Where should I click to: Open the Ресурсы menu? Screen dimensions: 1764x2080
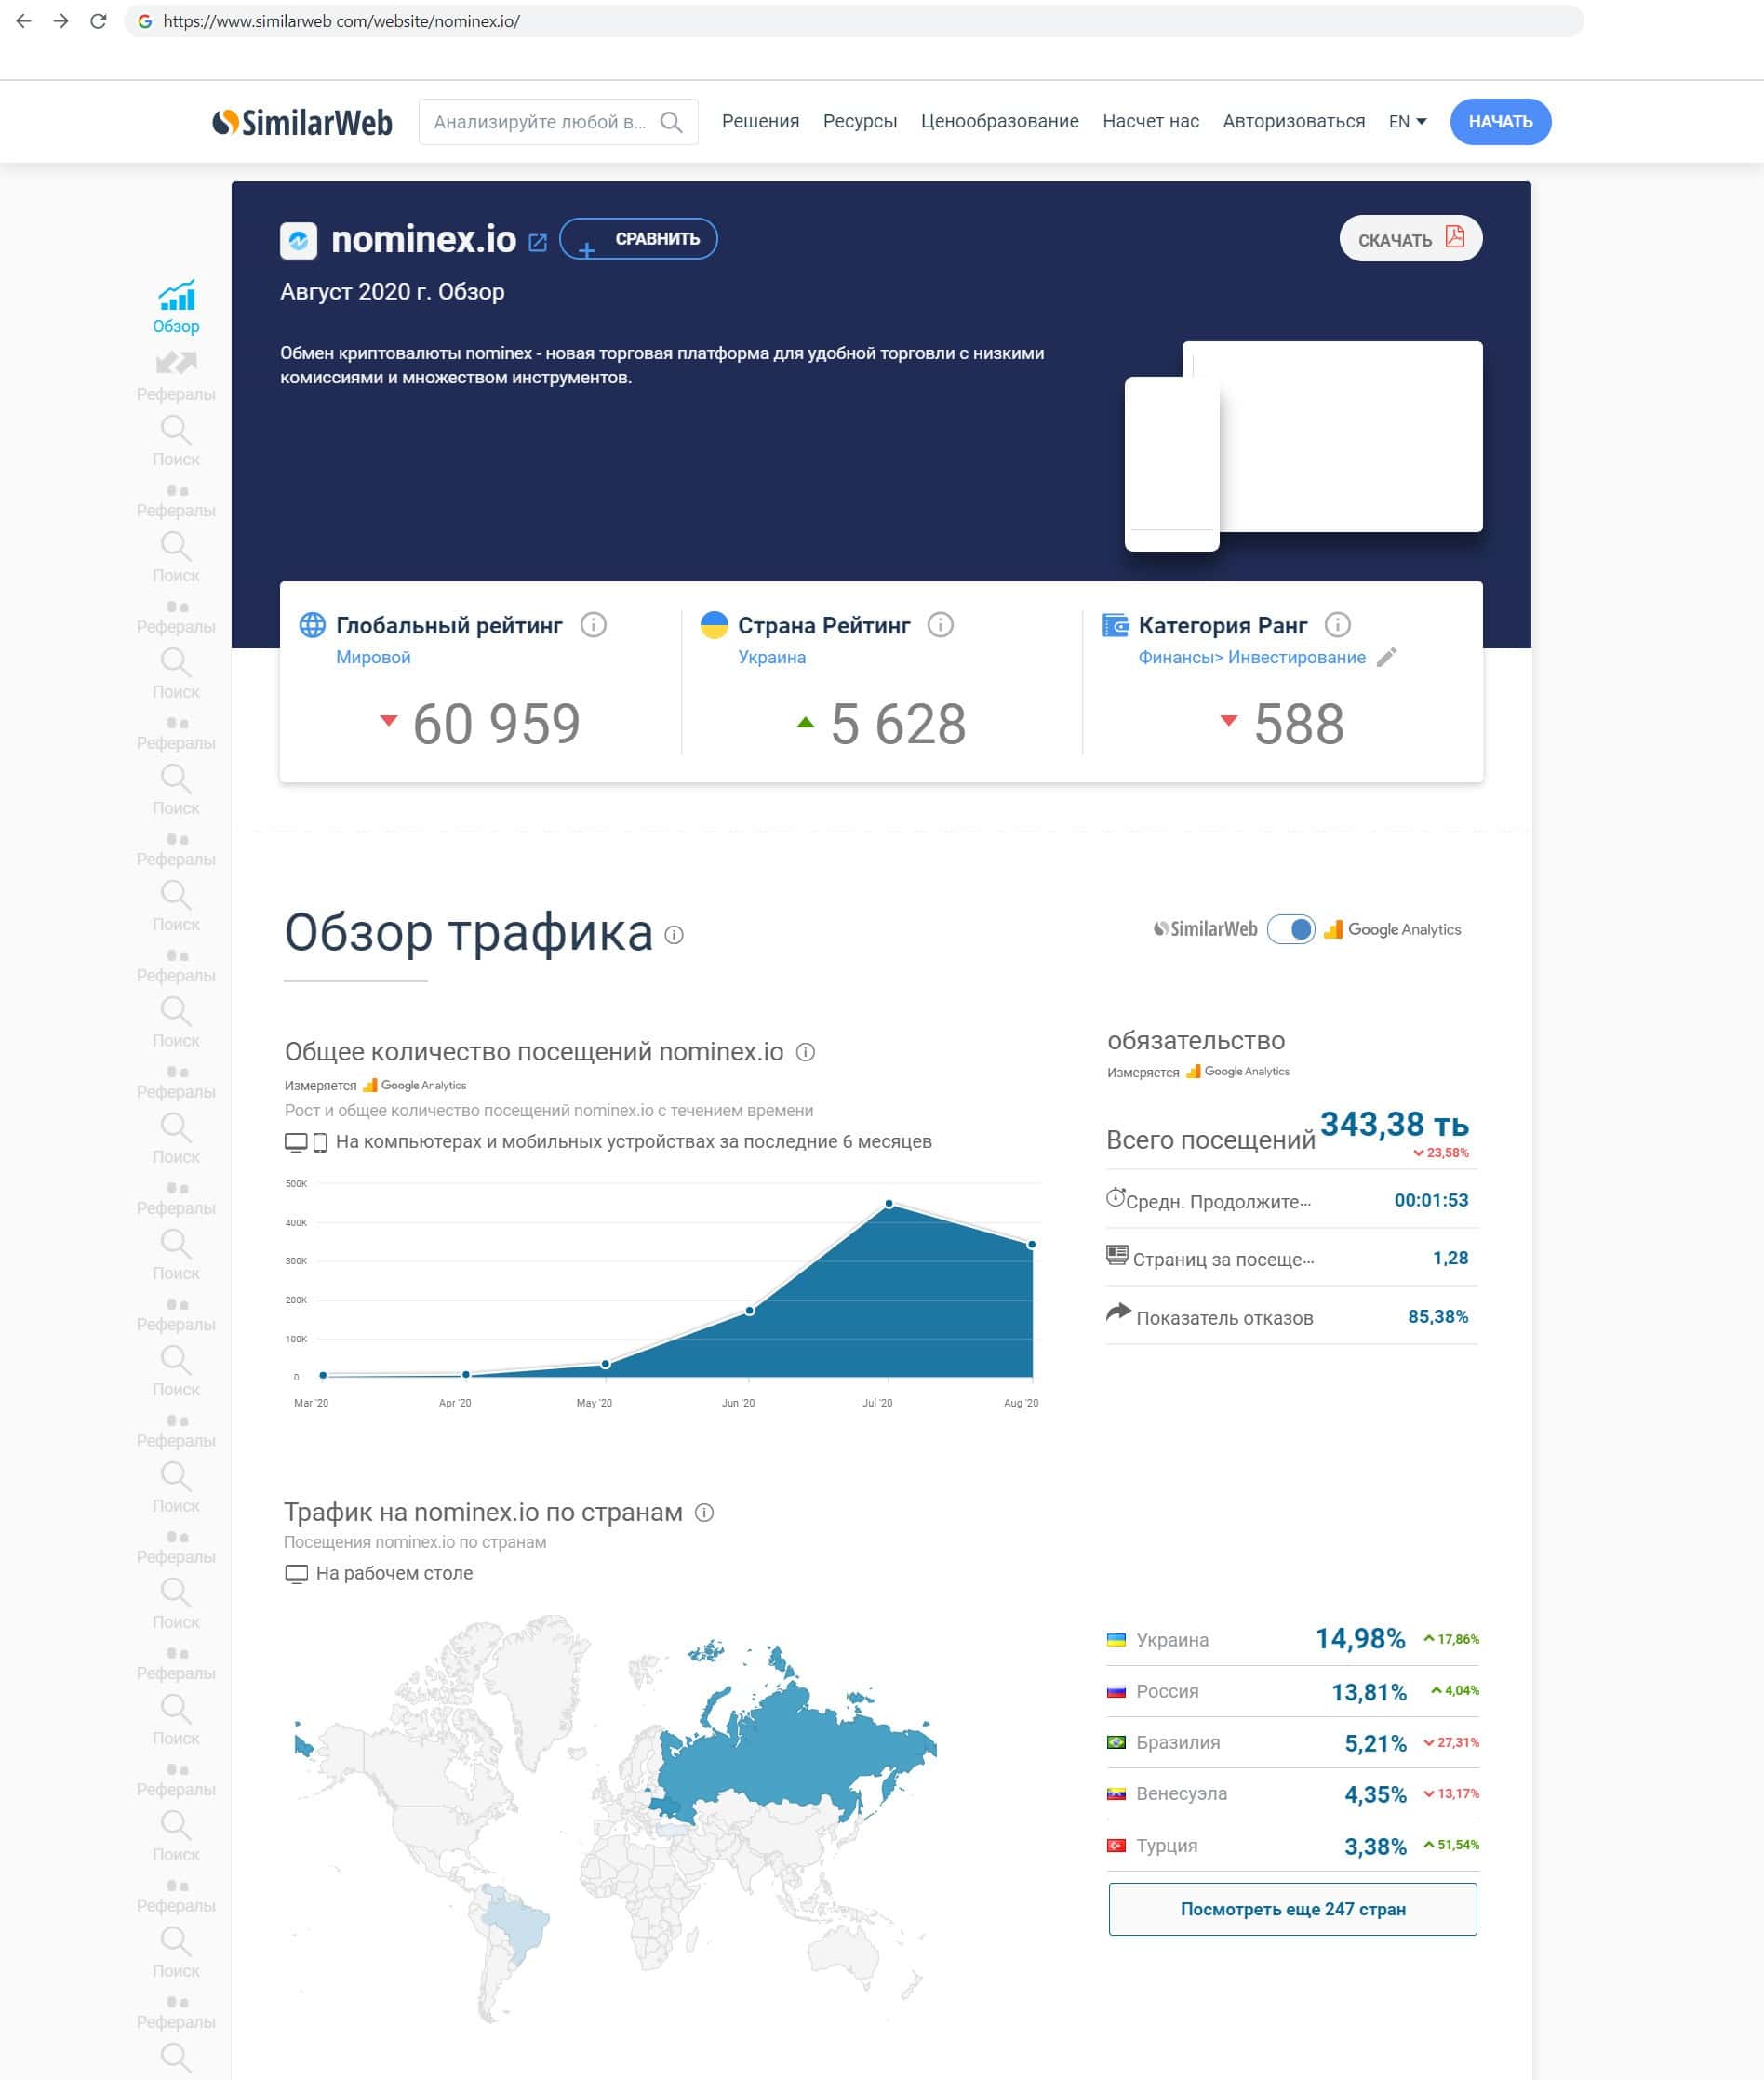click(859, 121)
